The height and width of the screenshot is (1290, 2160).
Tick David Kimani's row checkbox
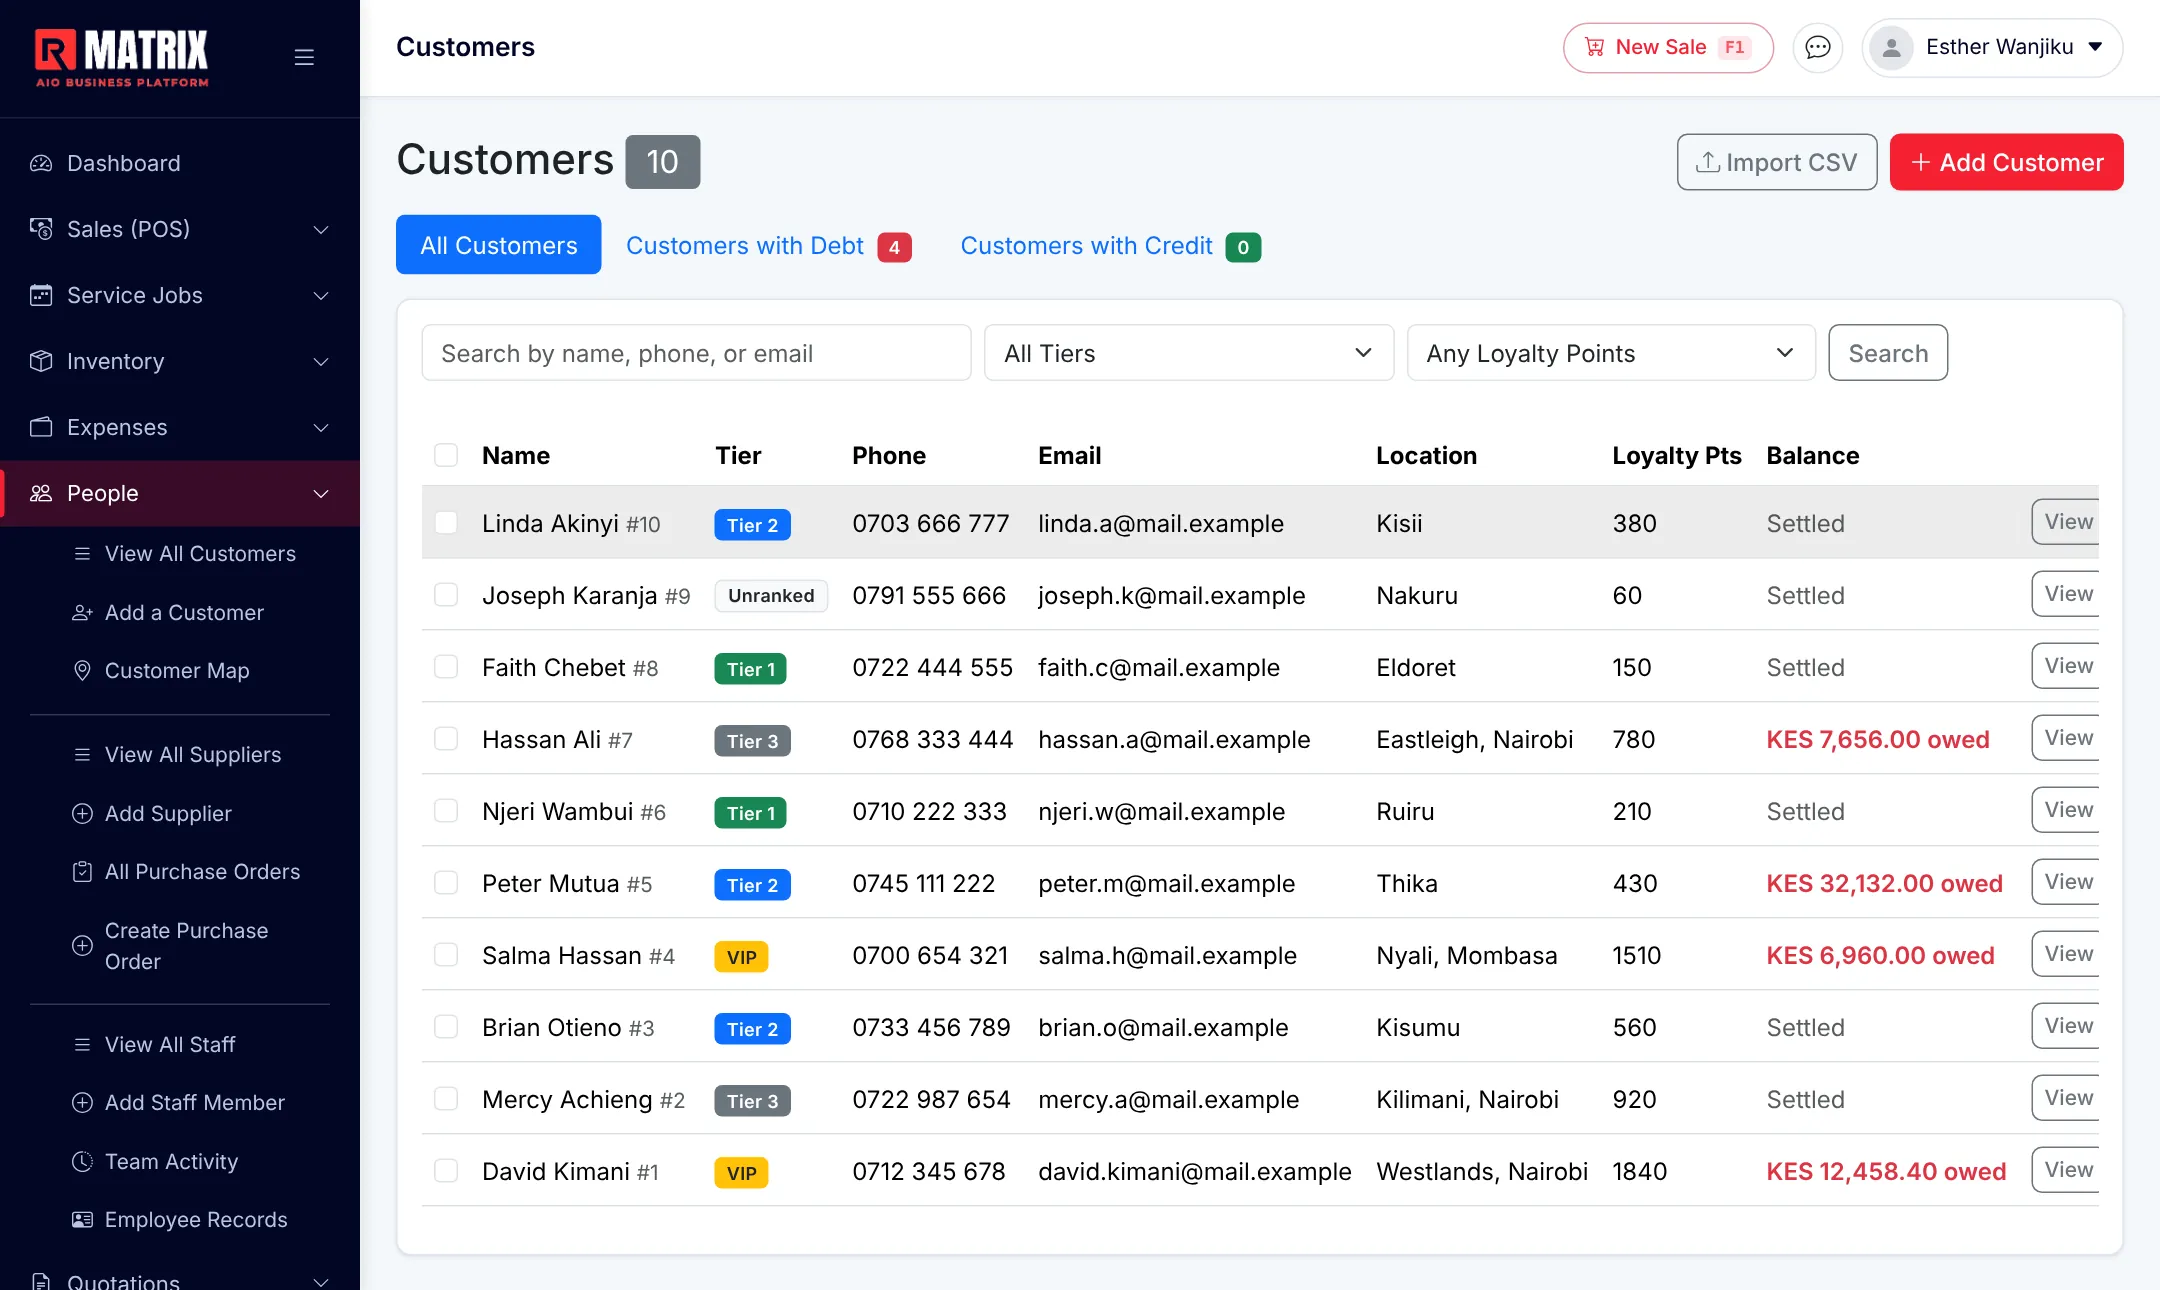click(x=446, y=1171)
